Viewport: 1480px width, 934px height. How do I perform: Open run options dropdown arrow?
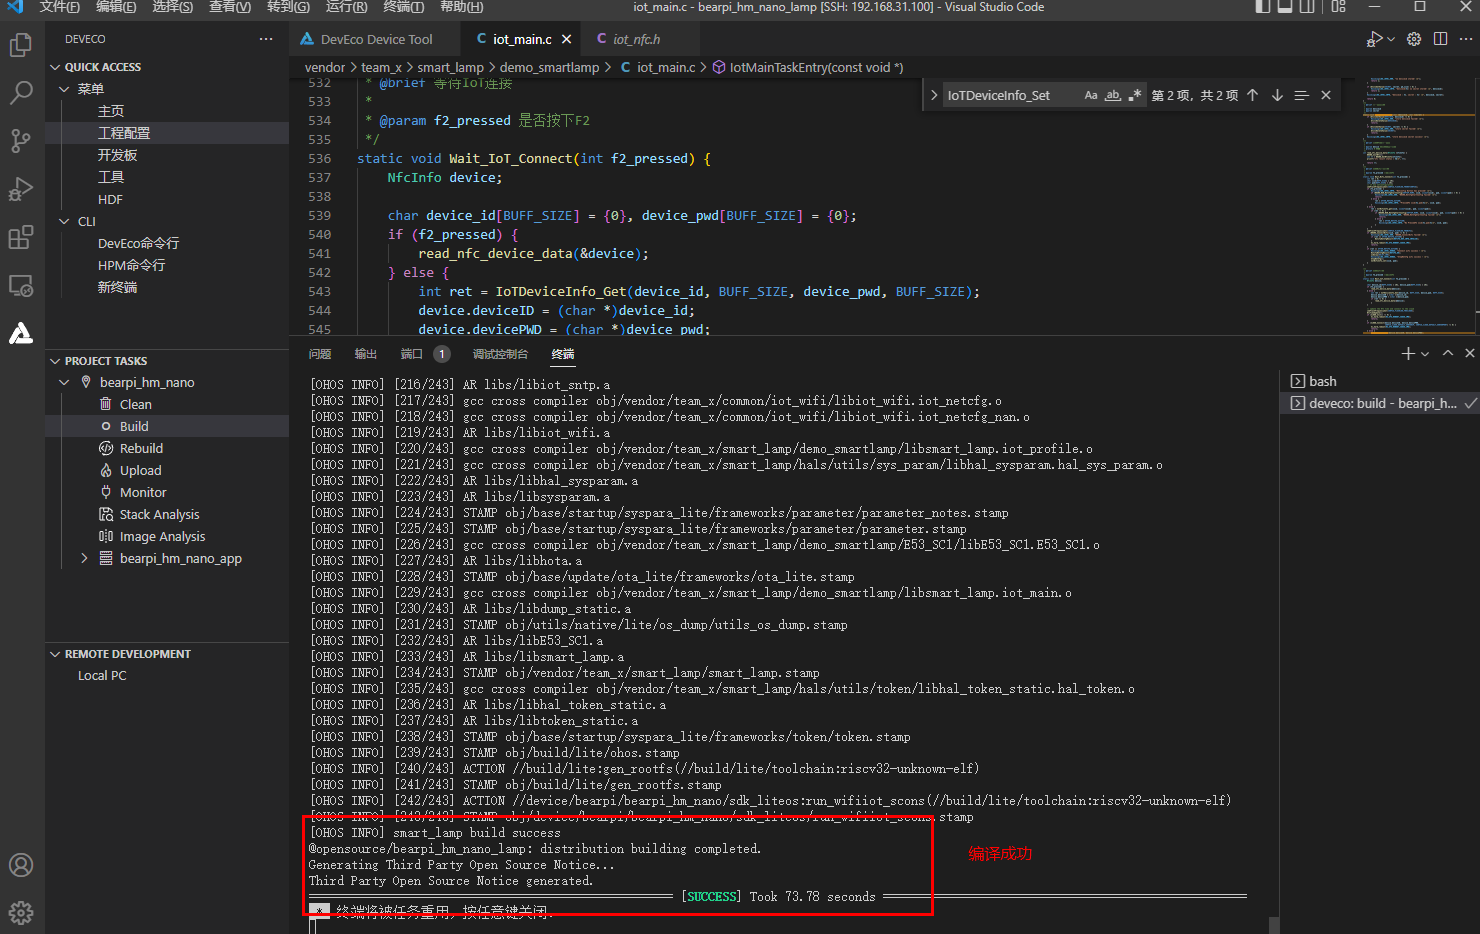click(1390, 39)
